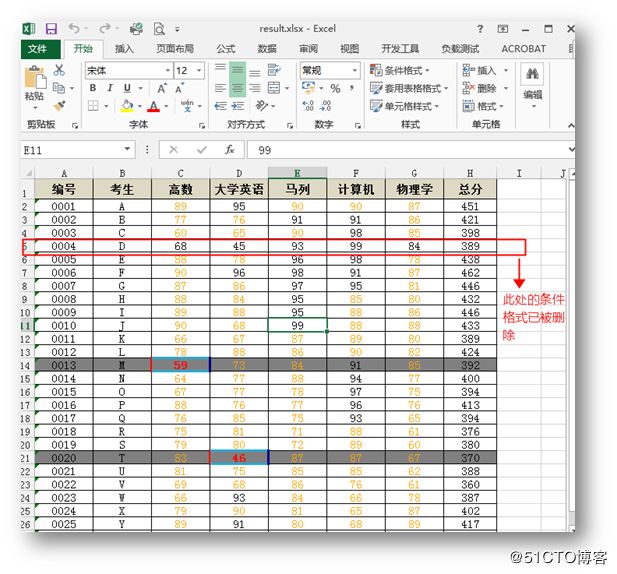Set top vertical alignment
Image resolution: width=617 pixels, height=574 pixels.
pos(220,68)
